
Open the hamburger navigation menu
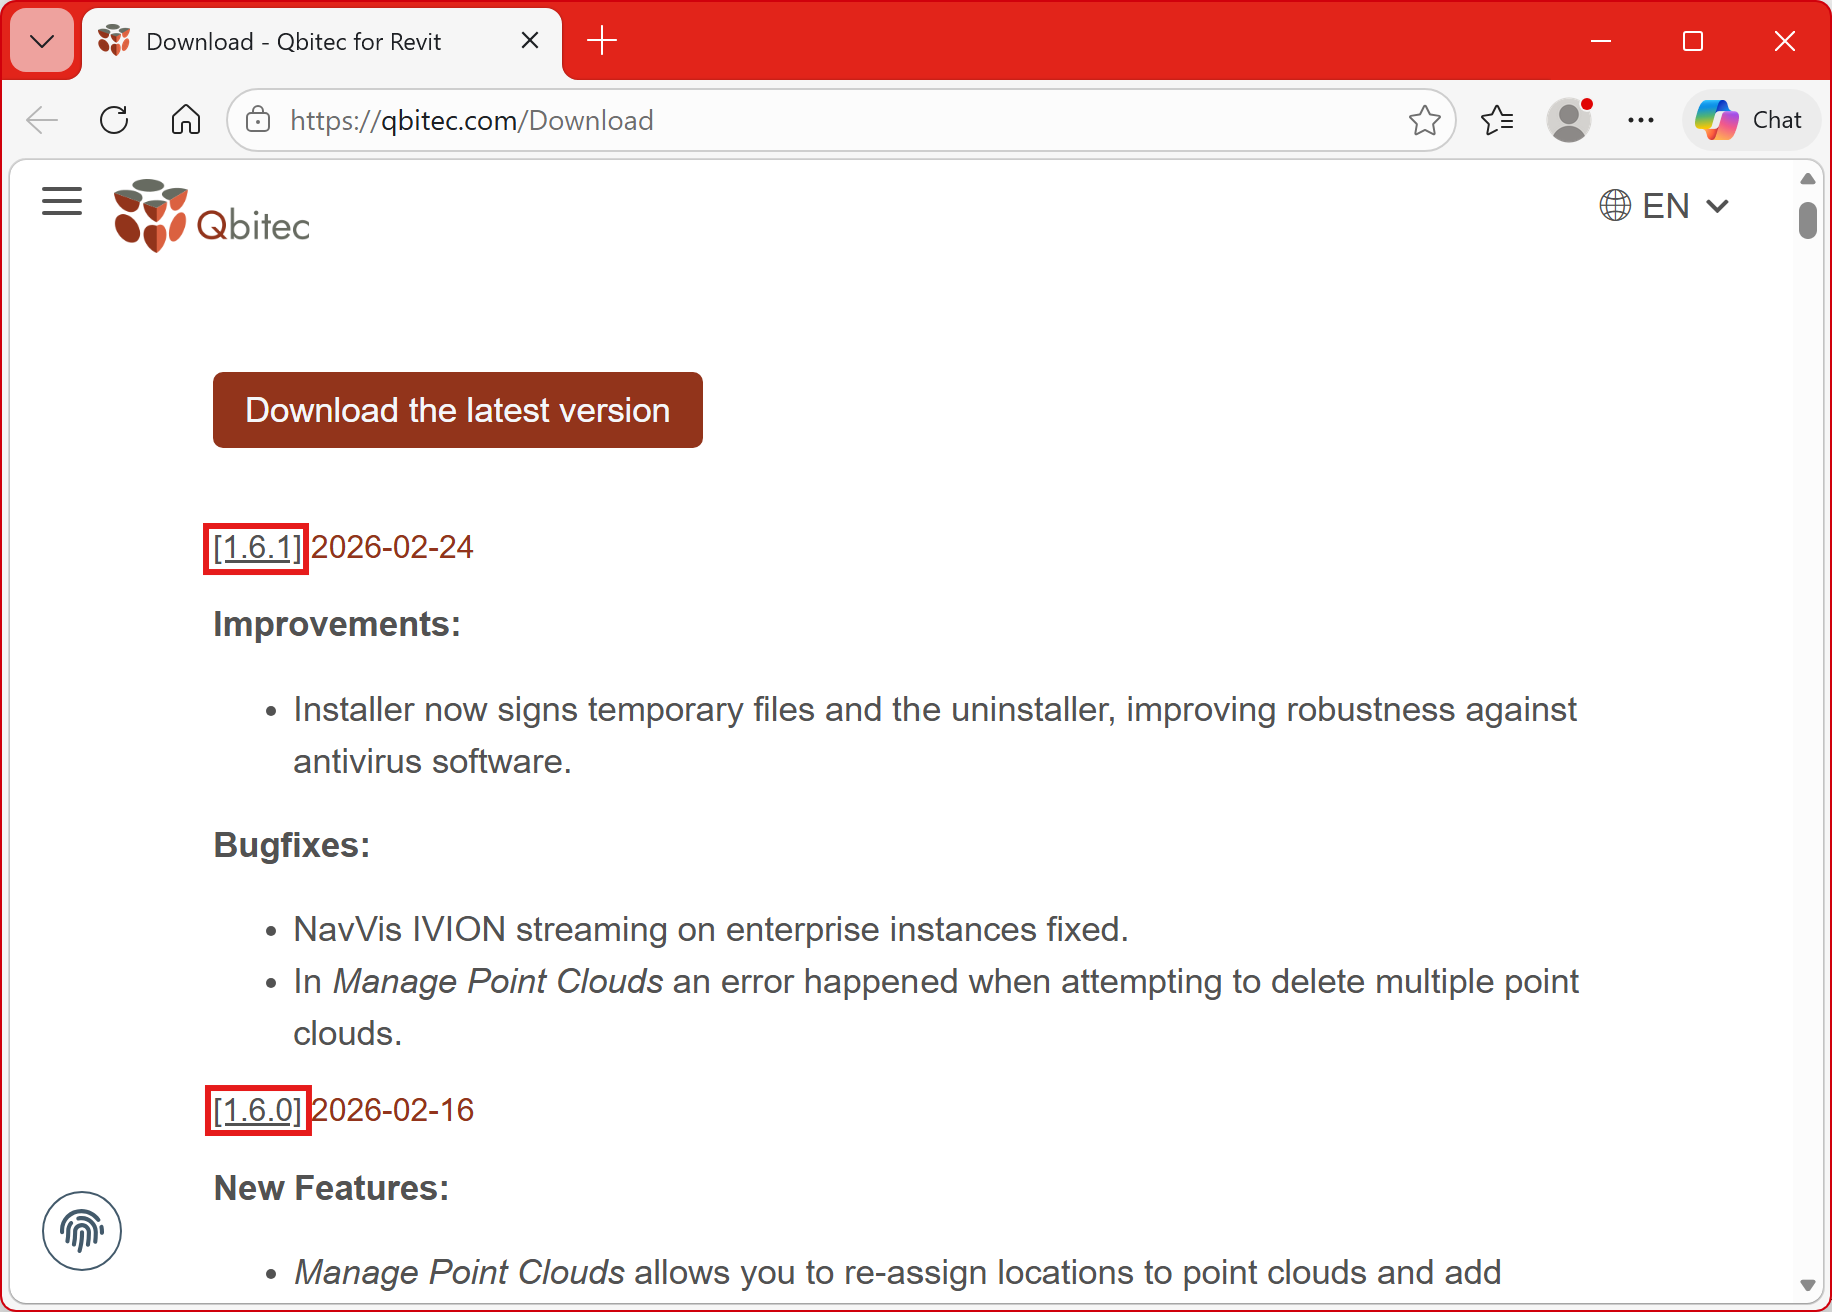pyautogui.click(x=62, y=201)
